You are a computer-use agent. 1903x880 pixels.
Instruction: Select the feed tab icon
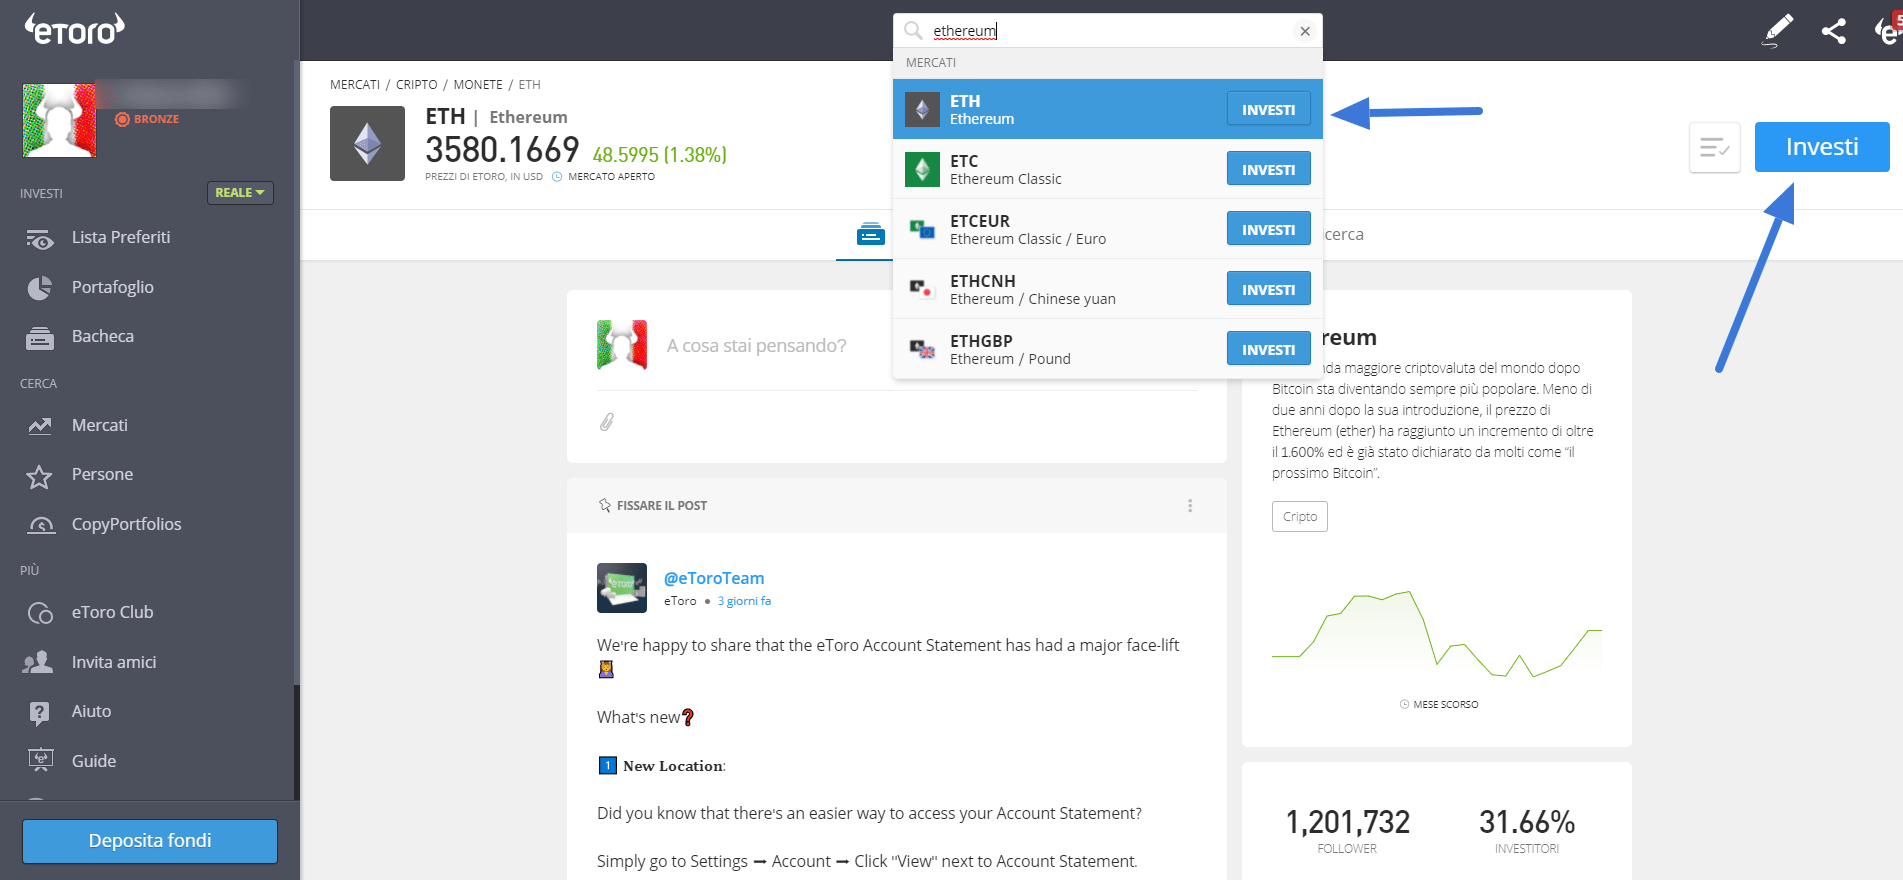[x=871, y=234]
